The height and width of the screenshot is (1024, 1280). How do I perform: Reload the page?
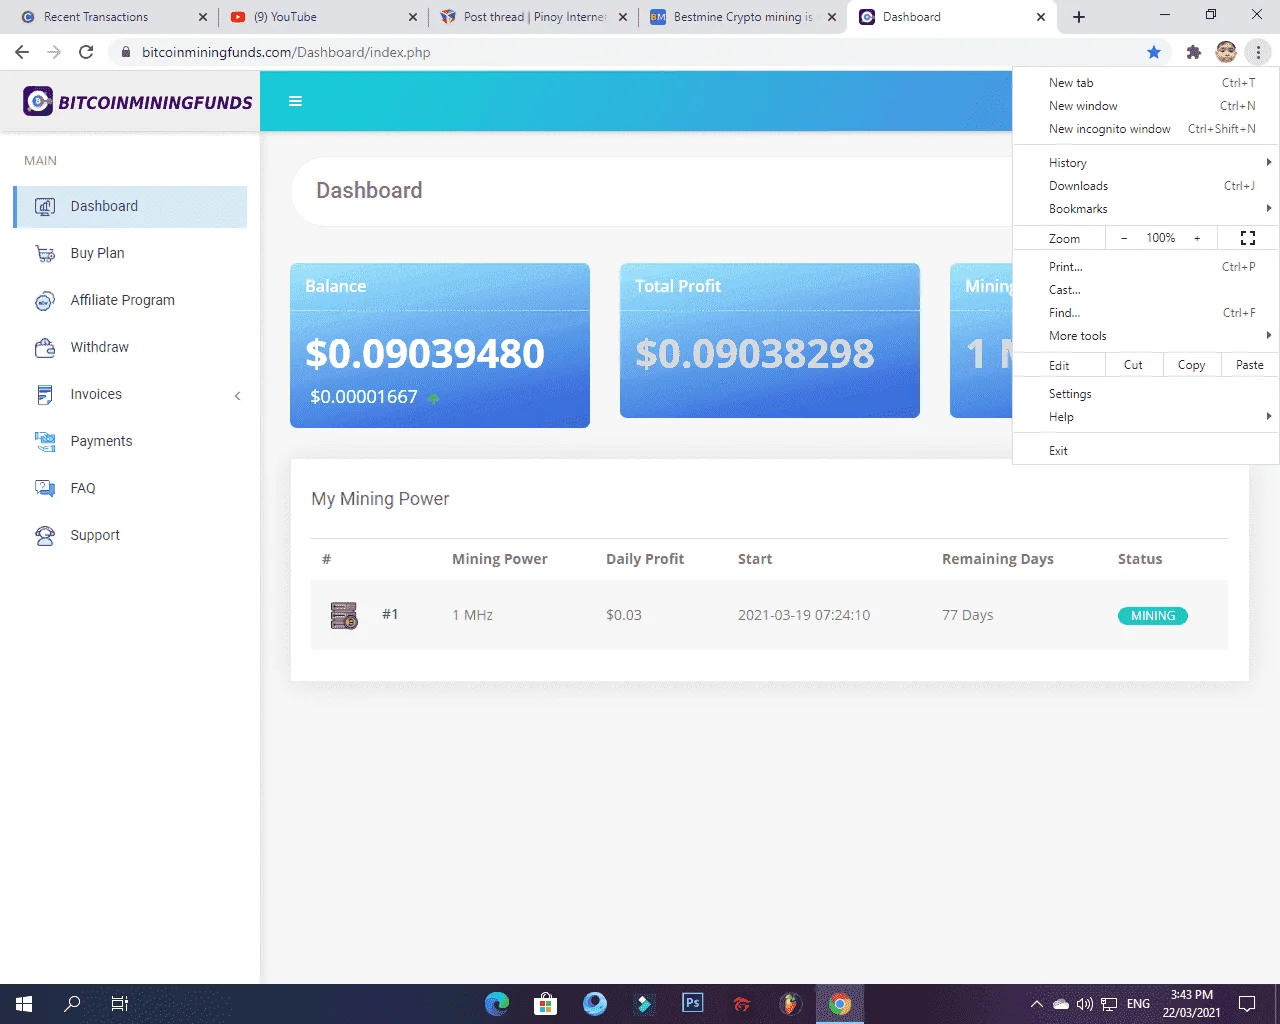coord(86,52)
